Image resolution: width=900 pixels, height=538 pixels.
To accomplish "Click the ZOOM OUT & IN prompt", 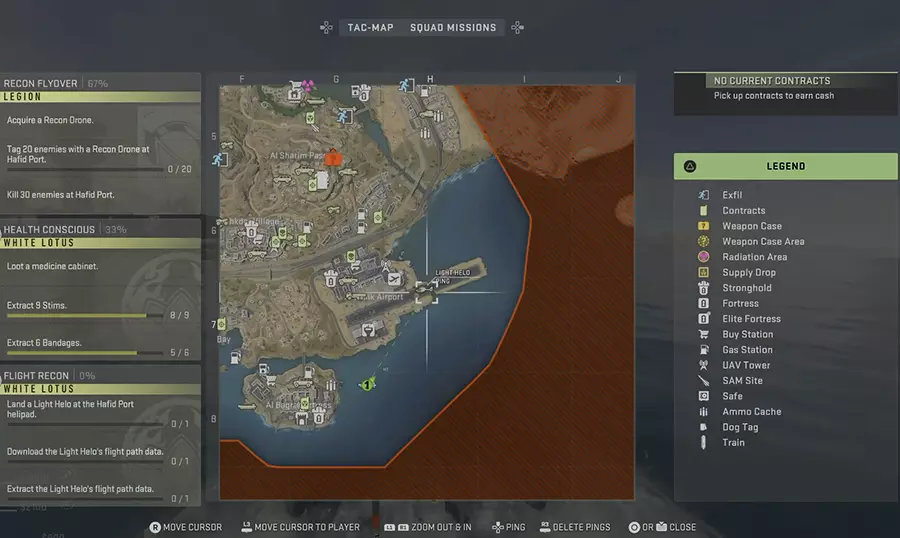I will [428, 527].
